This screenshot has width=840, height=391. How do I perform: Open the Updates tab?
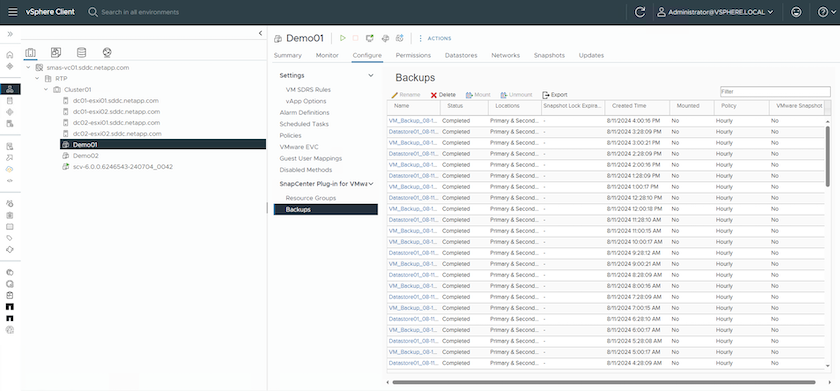pos(591,55)
